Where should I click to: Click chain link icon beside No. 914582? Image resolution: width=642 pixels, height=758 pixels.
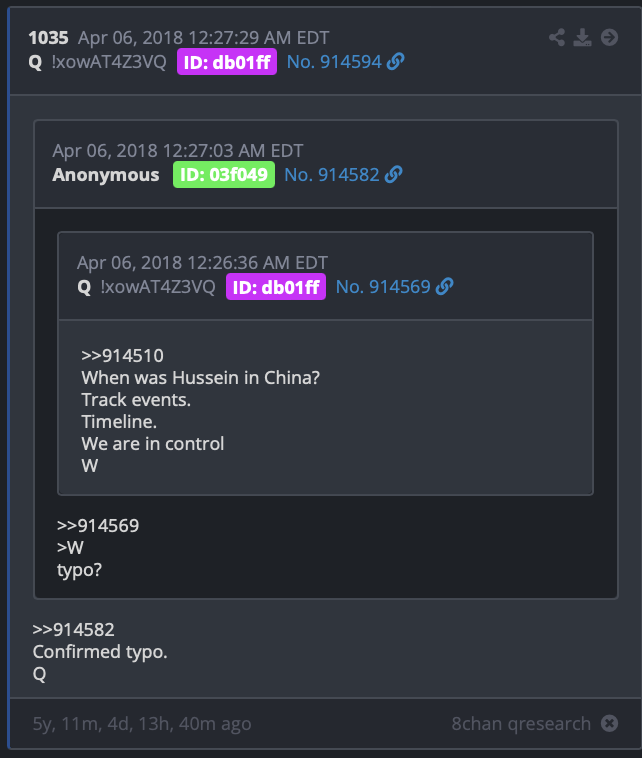coord(394,175)
